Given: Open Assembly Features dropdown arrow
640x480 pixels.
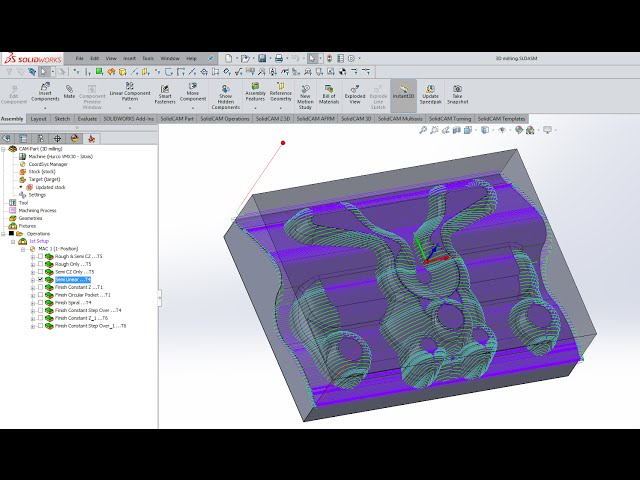Looking at the screenshot, I should pos(256,108).
